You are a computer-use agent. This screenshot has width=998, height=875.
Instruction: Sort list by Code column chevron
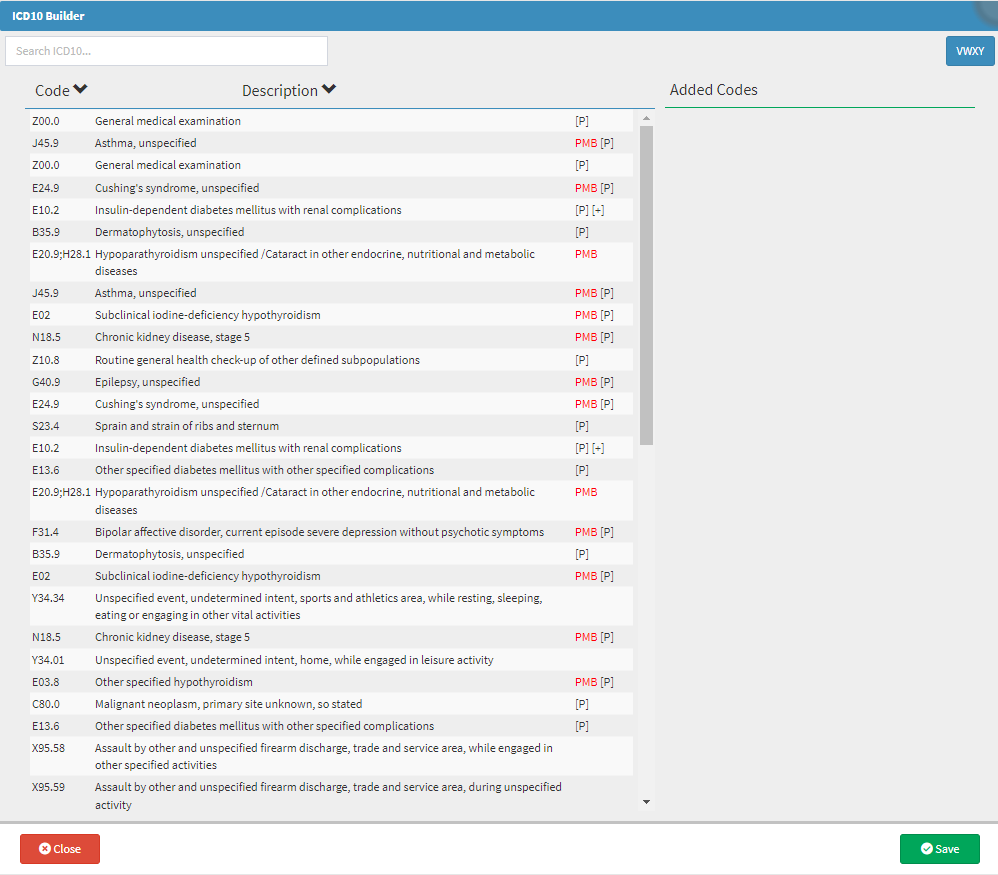(81, 90)
